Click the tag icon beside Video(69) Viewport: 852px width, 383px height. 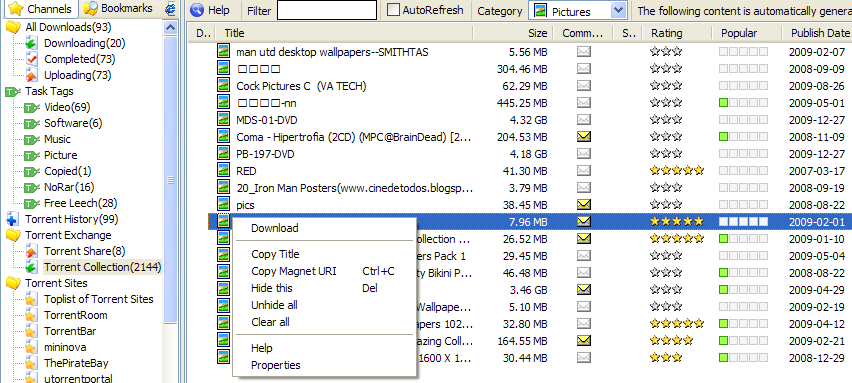(33, 107)
